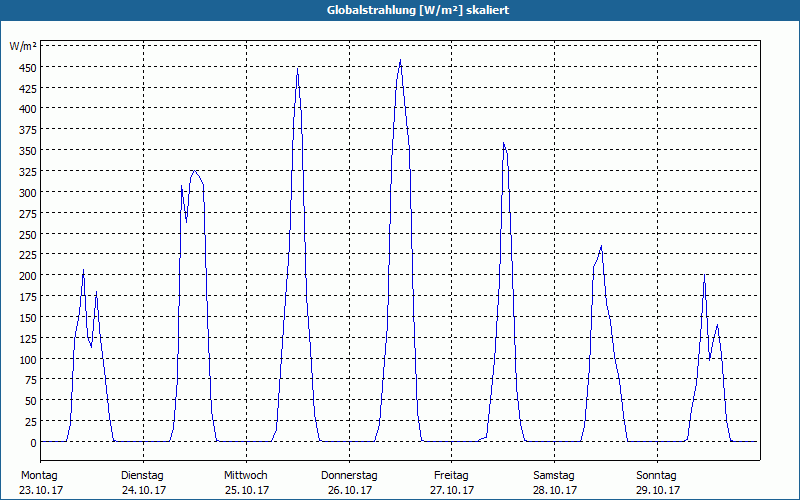Select the Mittwoch 25.10.17 axis label
The height and width of the screenshot is (500, 800).
click(246, 483)
